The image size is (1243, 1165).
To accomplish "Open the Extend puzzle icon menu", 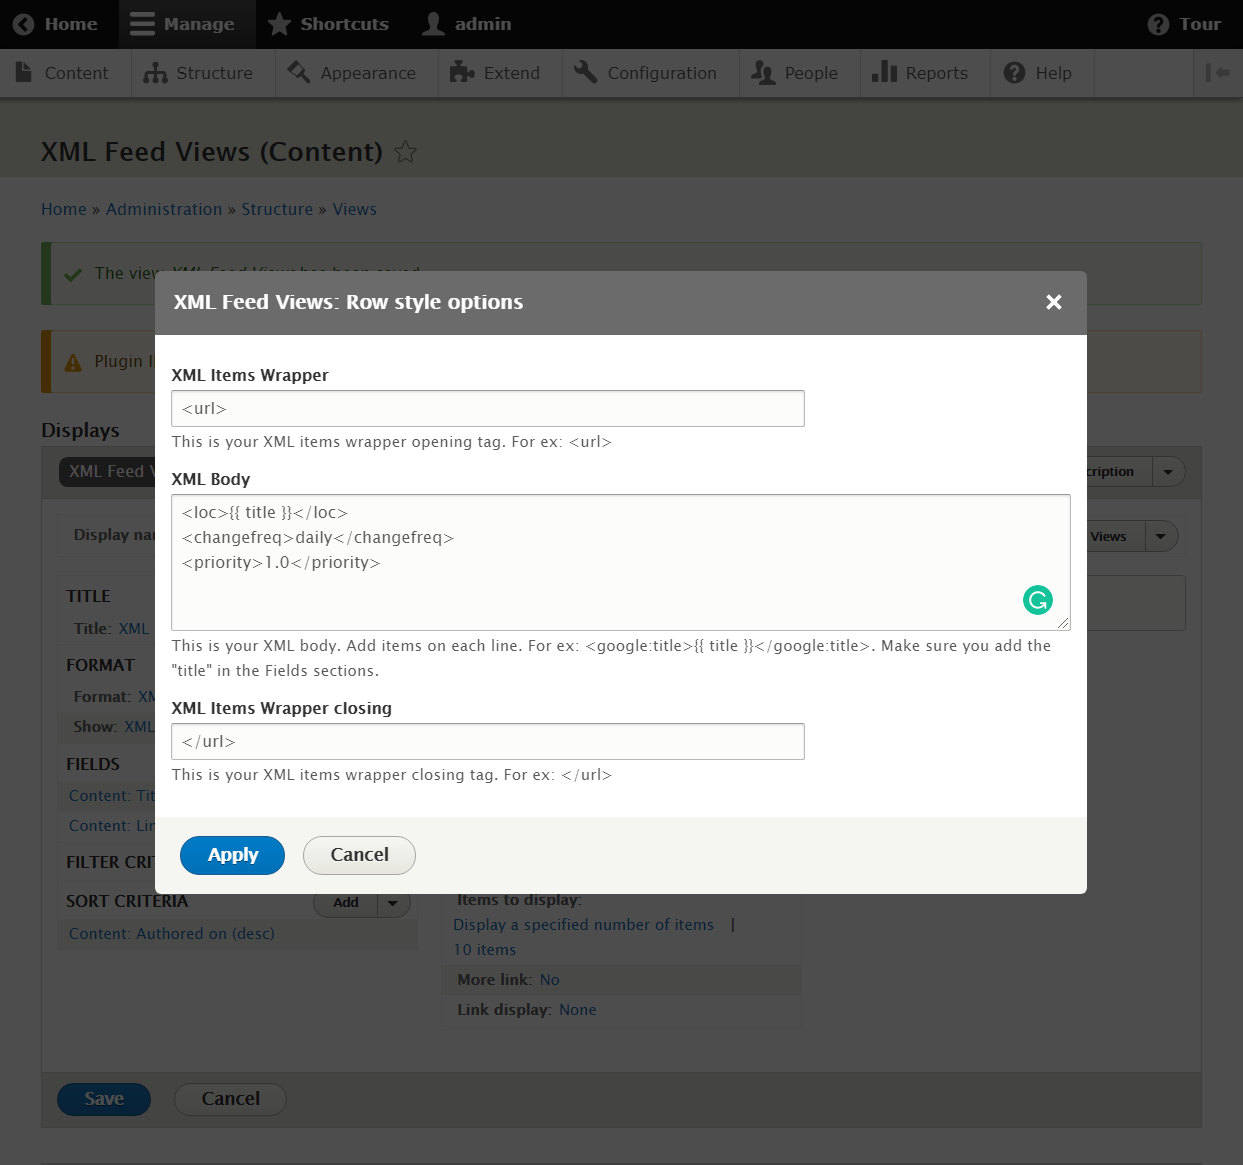I will [x=462, y=72].
